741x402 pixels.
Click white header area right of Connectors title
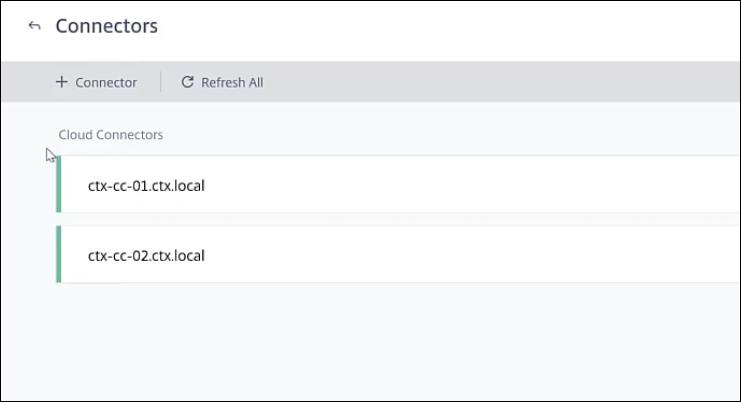click(x=450, y=26)
